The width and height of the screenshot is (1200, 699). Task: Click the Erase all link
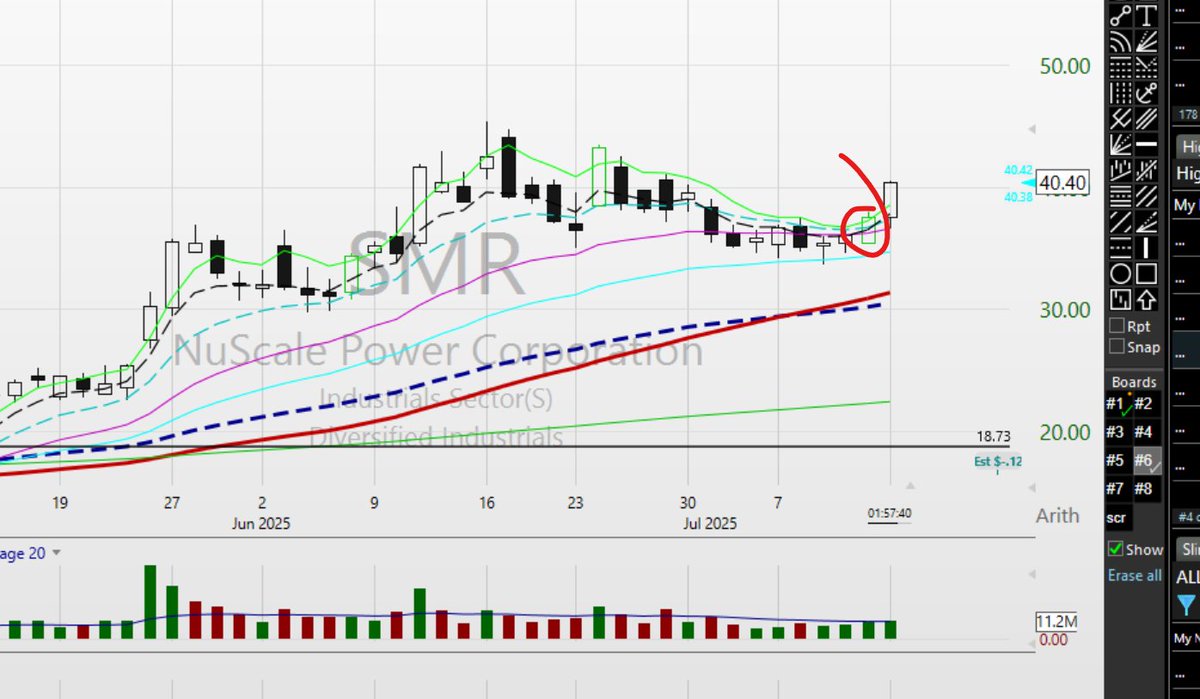(1135, 575)
